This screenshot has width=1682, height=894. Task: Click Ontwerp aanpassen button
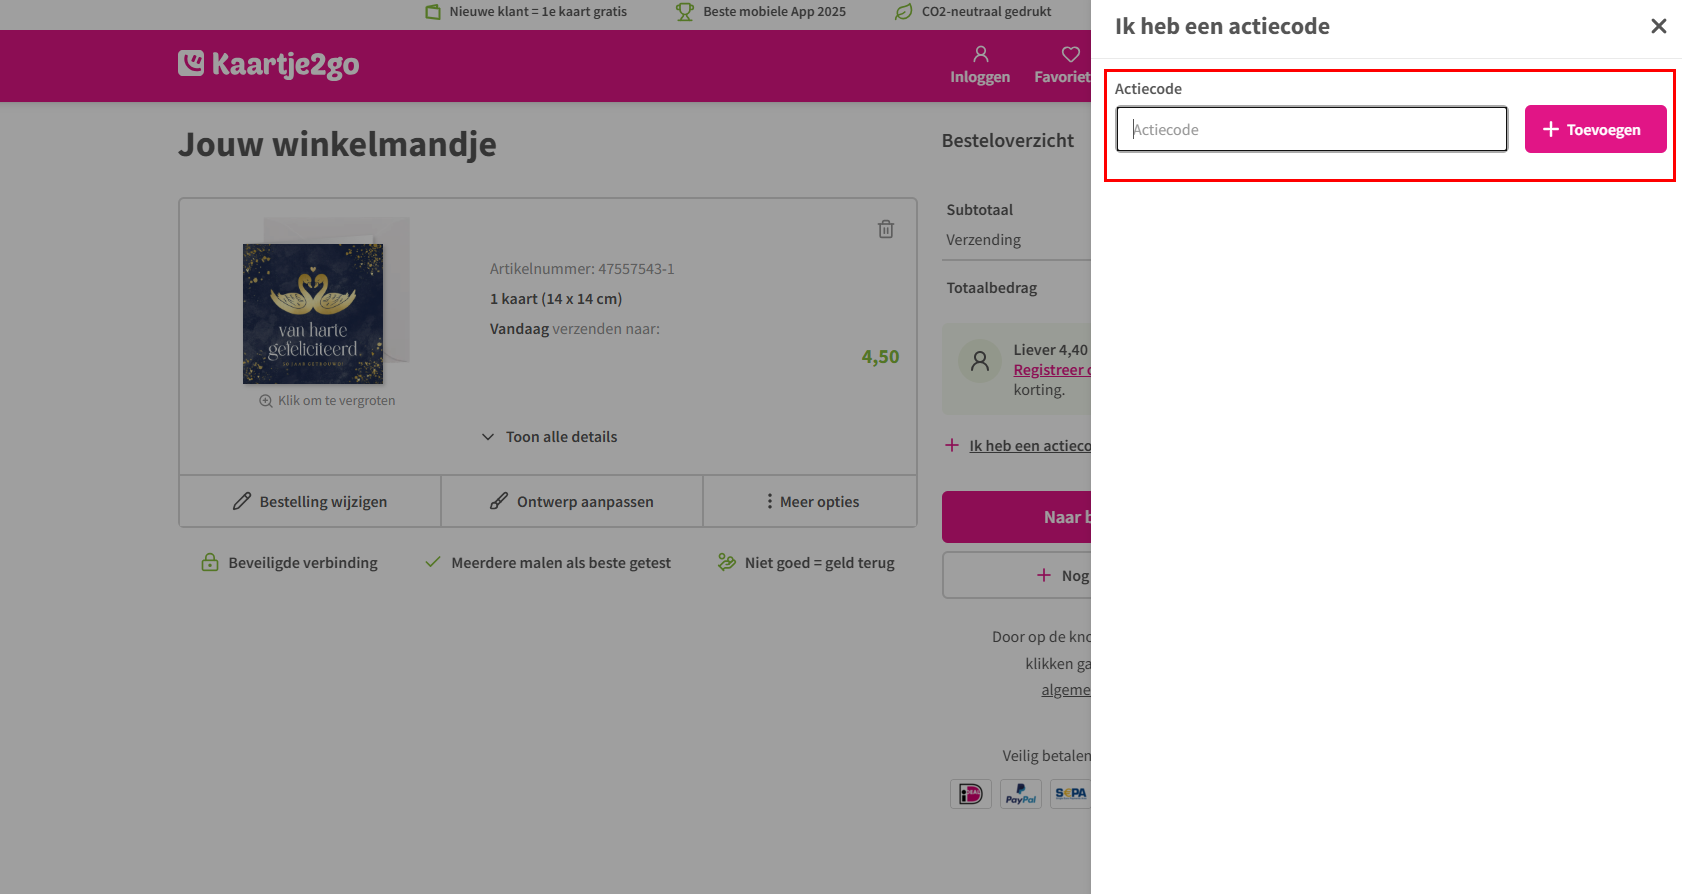click(572, 501)
